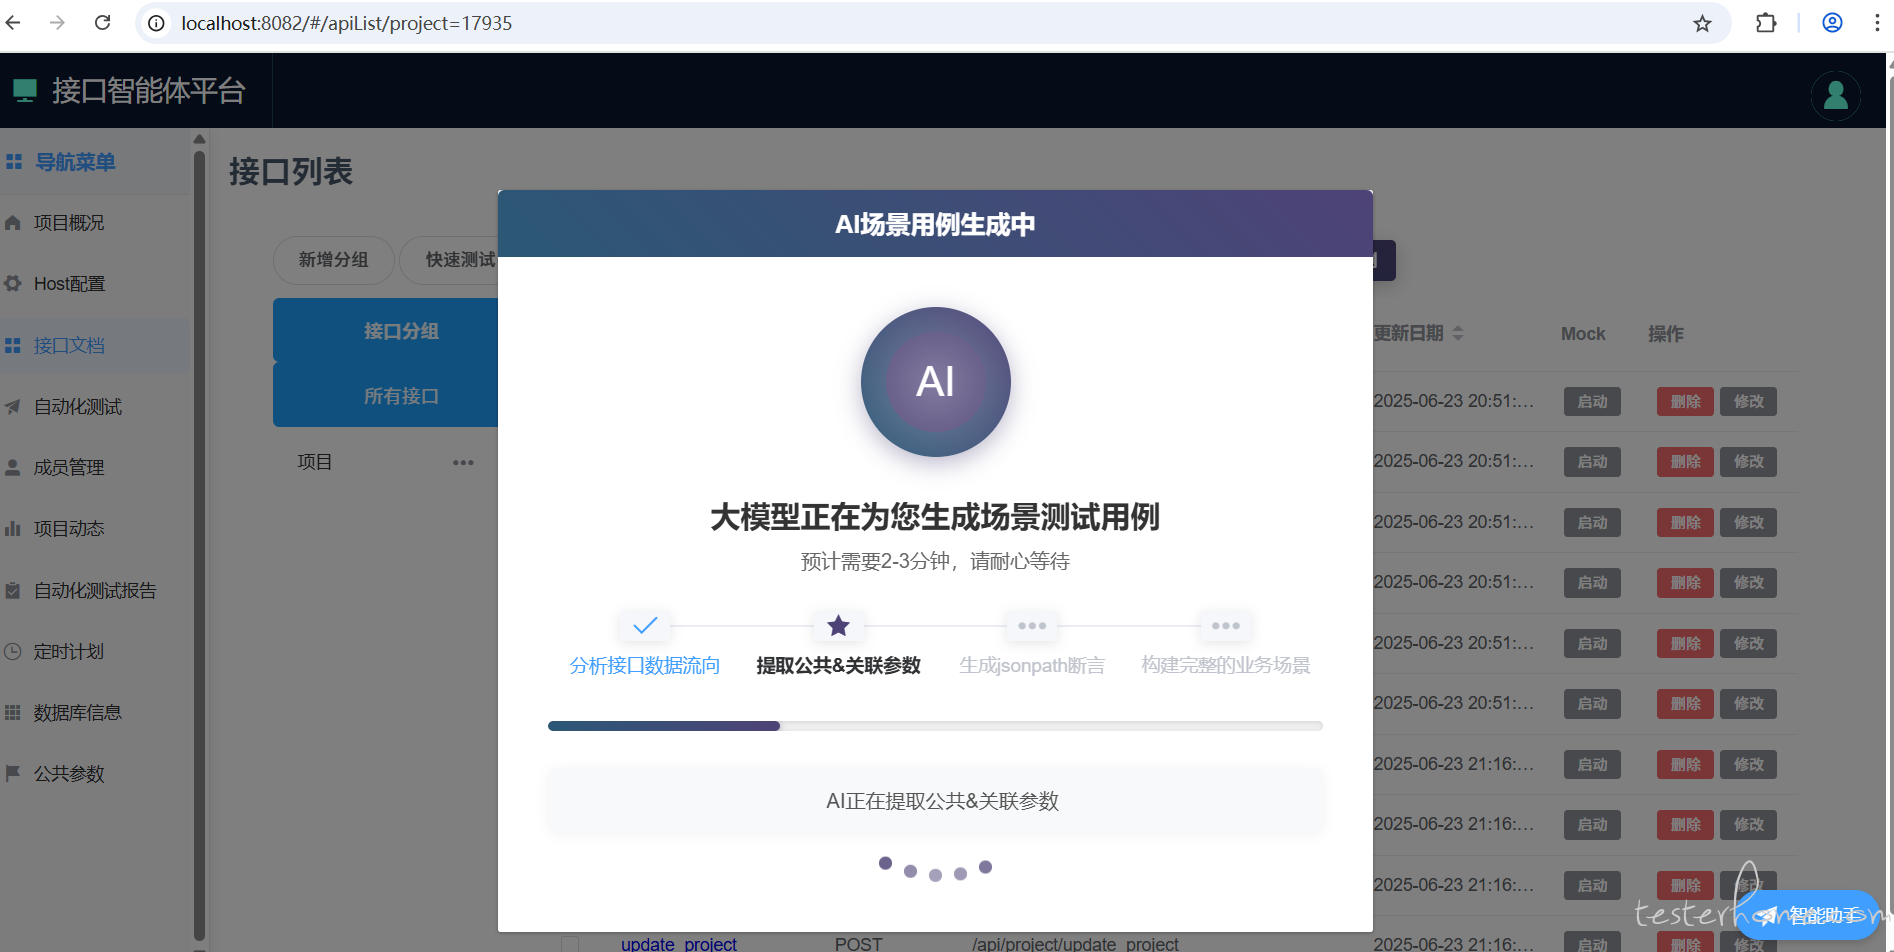Click the 操作 column header
1894x952 pixels.
tap(1666, 334)
